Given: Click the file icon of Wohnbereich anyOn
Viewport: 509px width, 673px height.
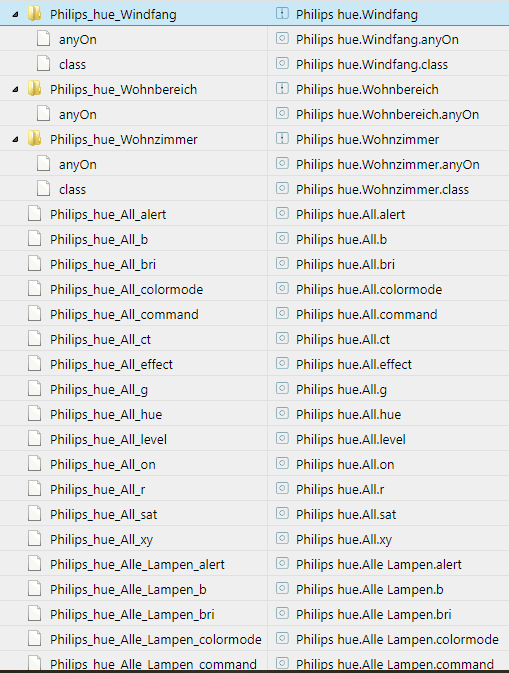Looking at the screenshot, I should (43, 114).
